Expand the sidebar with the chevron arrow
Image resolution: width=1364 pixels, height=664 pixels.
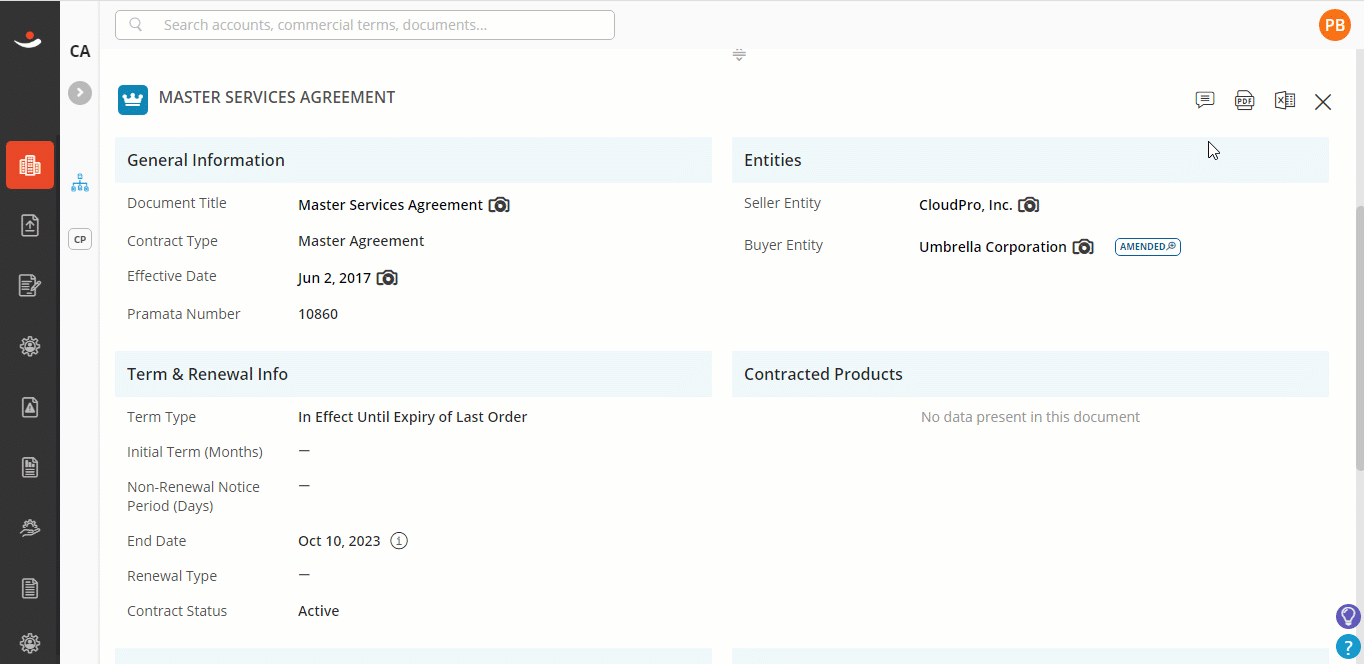point(80,93)
